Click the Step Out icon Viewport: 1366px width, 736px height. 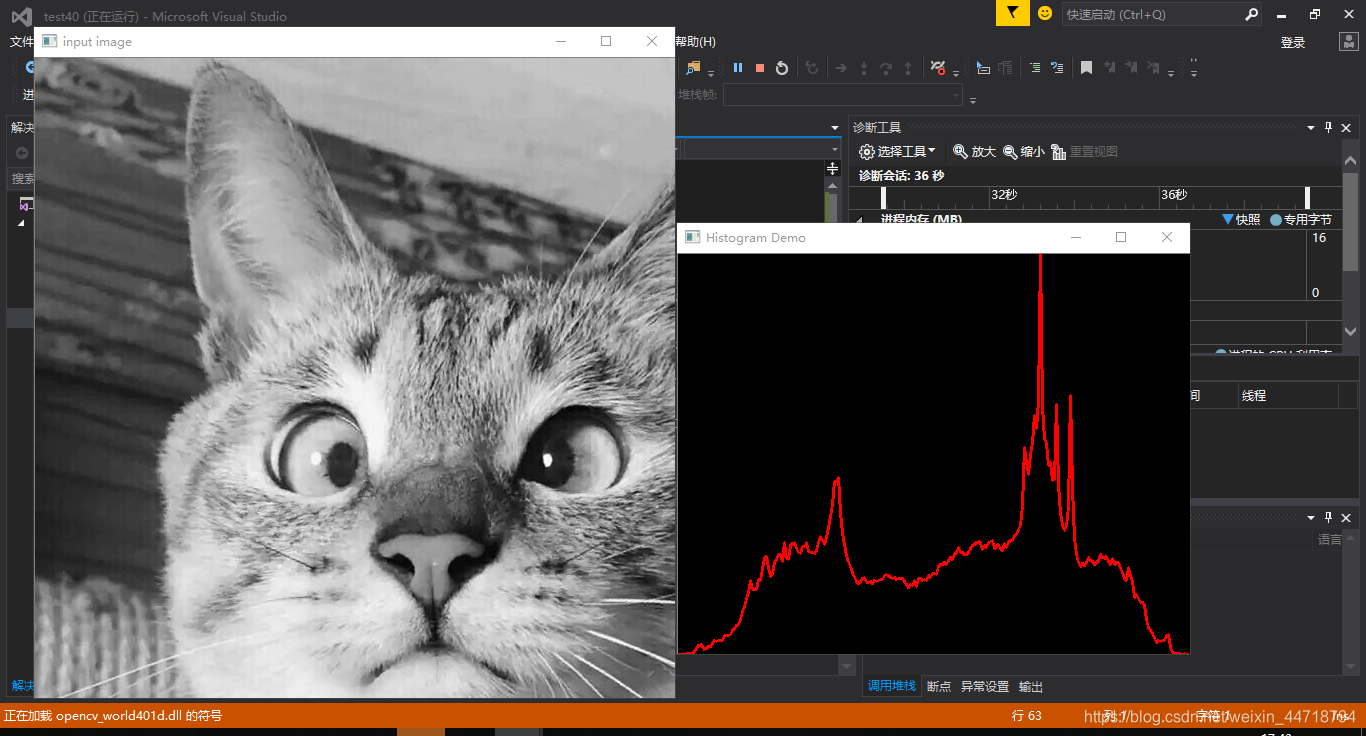908,68
